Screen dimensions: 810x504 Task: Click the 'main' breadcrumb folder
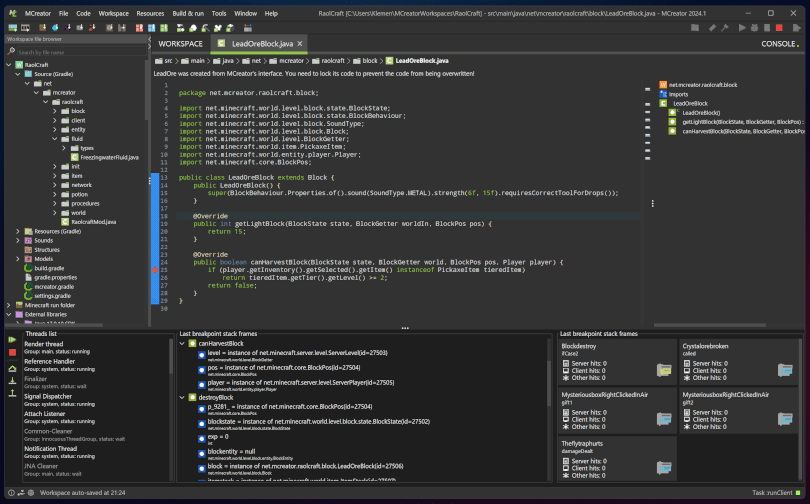(x=192, y=61)
